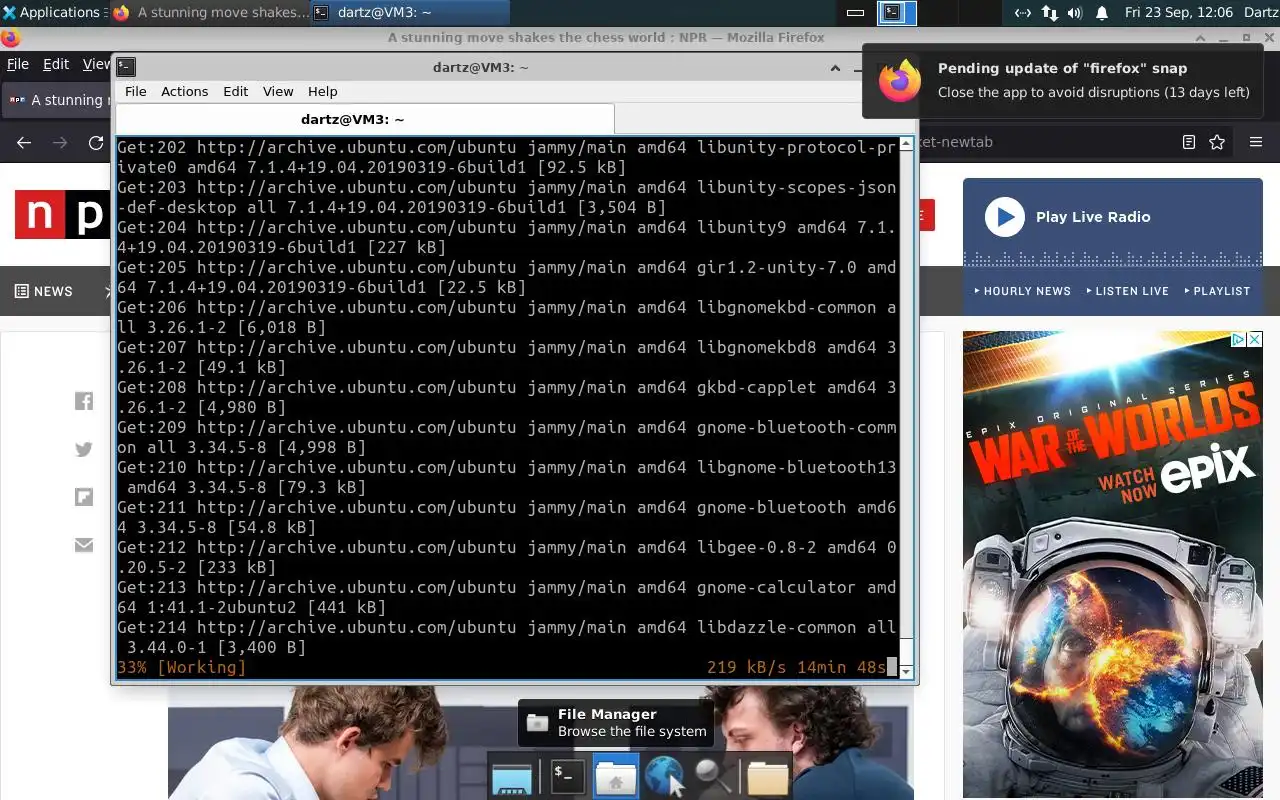
Task: Click the NPR logo
Action: [62, 214]
